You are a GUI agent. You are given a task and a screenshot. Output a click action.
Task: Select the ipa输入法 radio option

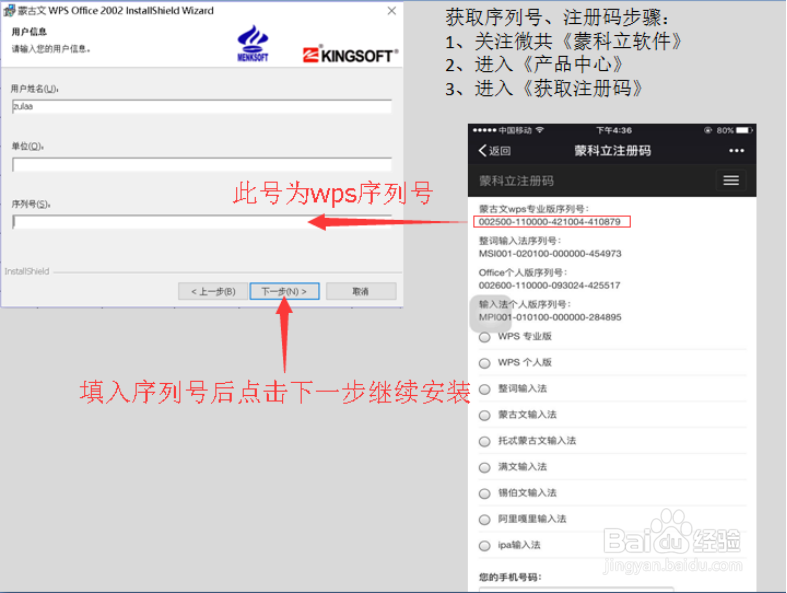click(x=484, y=546)
